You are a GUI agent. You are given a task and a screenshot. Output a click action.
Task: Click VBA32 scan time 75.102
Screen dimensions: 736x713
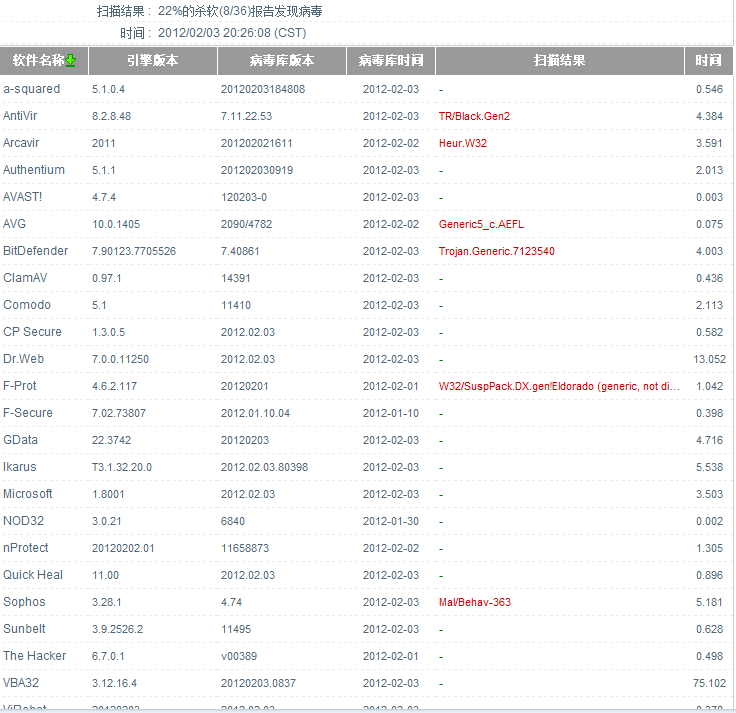[709, 683]
